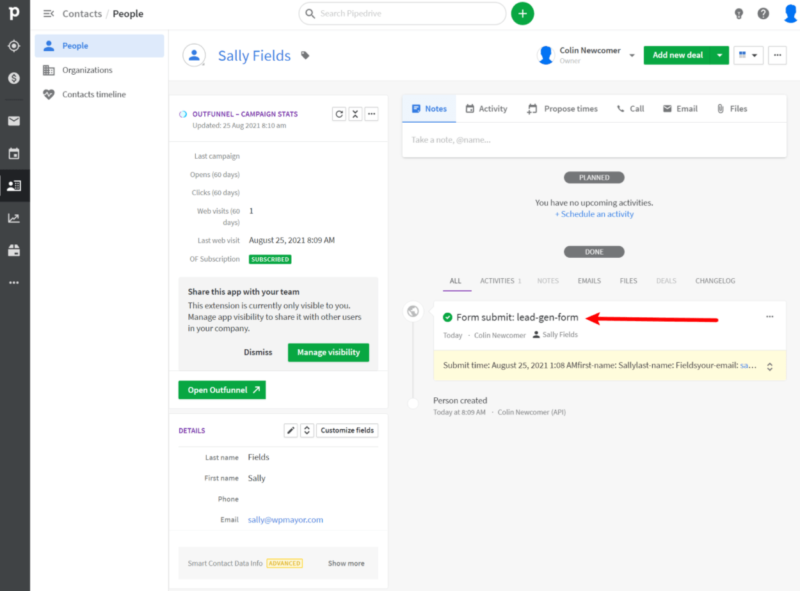This screenshot has width=800, height=591.
Task: Mark the Form submit activity as undone
Action: tap(447, 317)
